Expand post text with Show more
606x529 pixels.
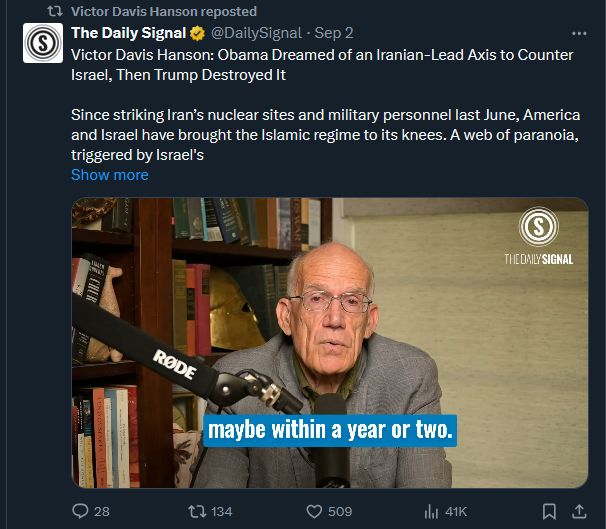point(109,175)
